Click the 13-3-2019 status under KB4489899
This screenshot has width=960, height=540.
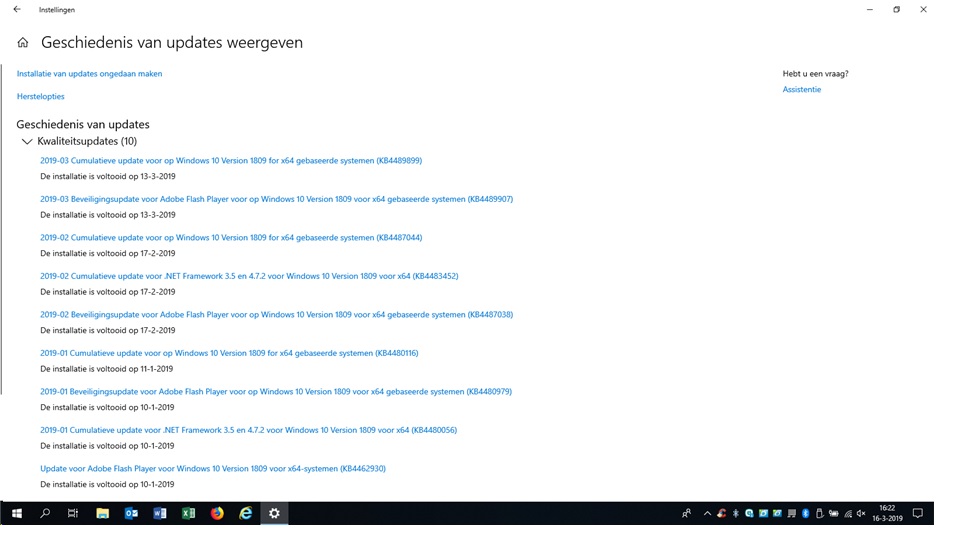108,176
